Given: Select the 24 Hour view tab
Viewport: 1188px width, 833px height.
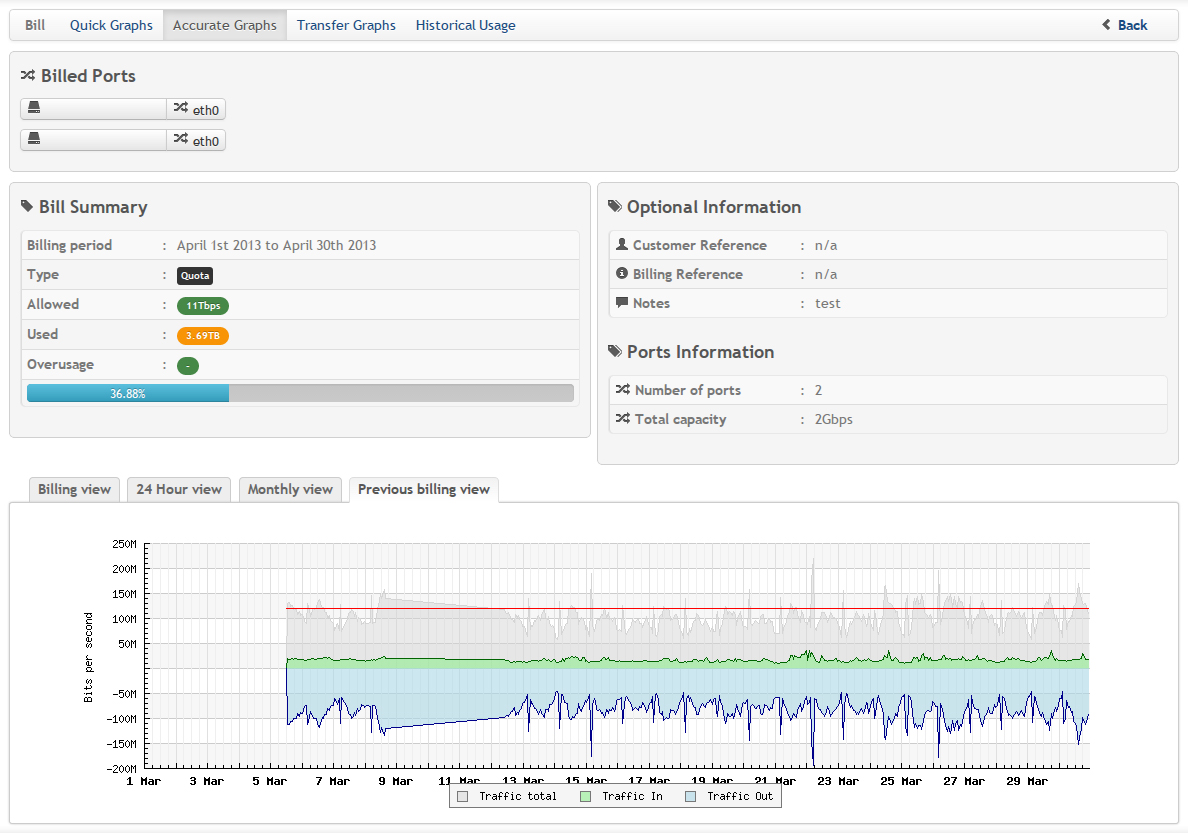Looking at the screenshot, I should [179, 489].
